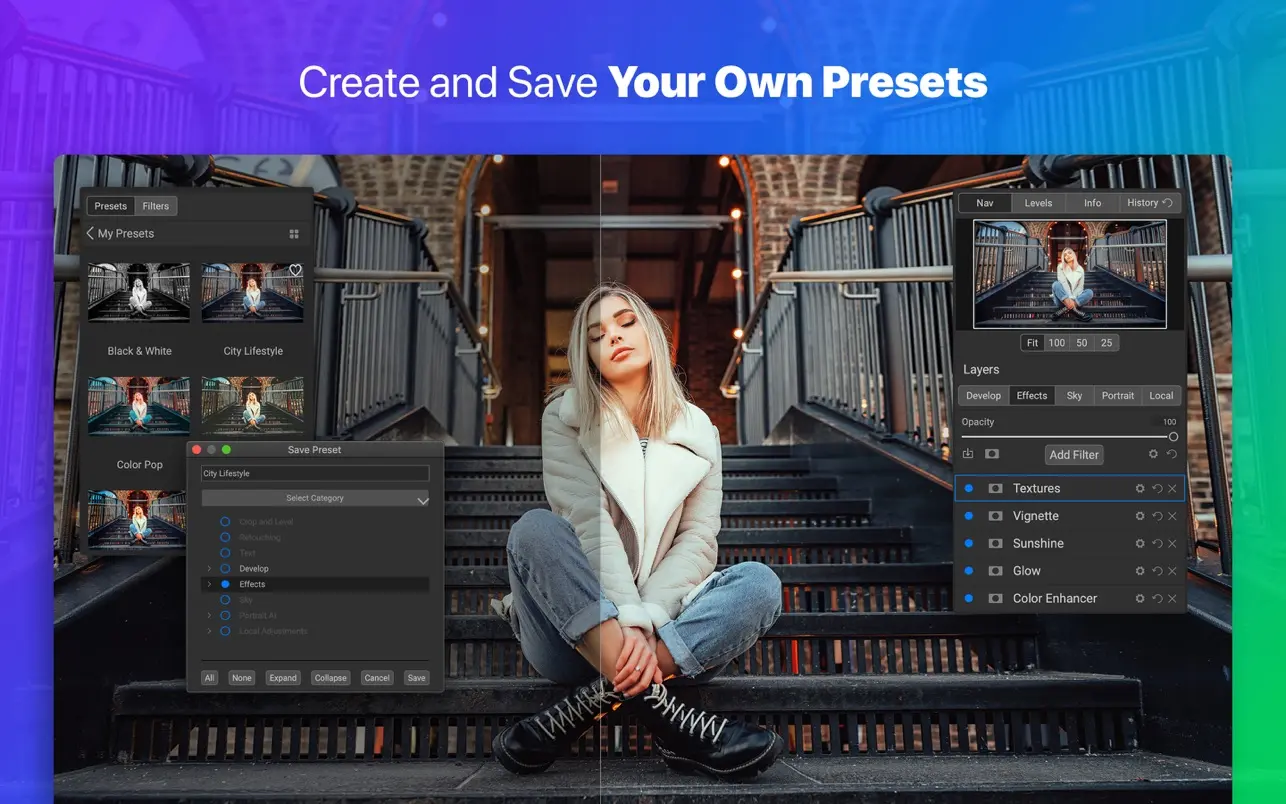Expand the Develop tree item
This screenshot has height=804, width=1286.
(x=209, y=569)
